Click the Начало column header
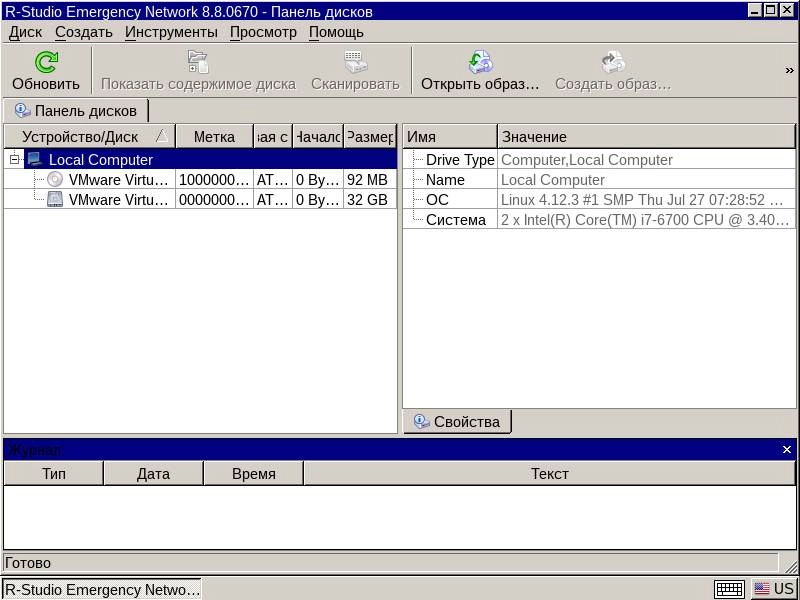Viewport: 800px width, 600px height. tap(318, 137)
